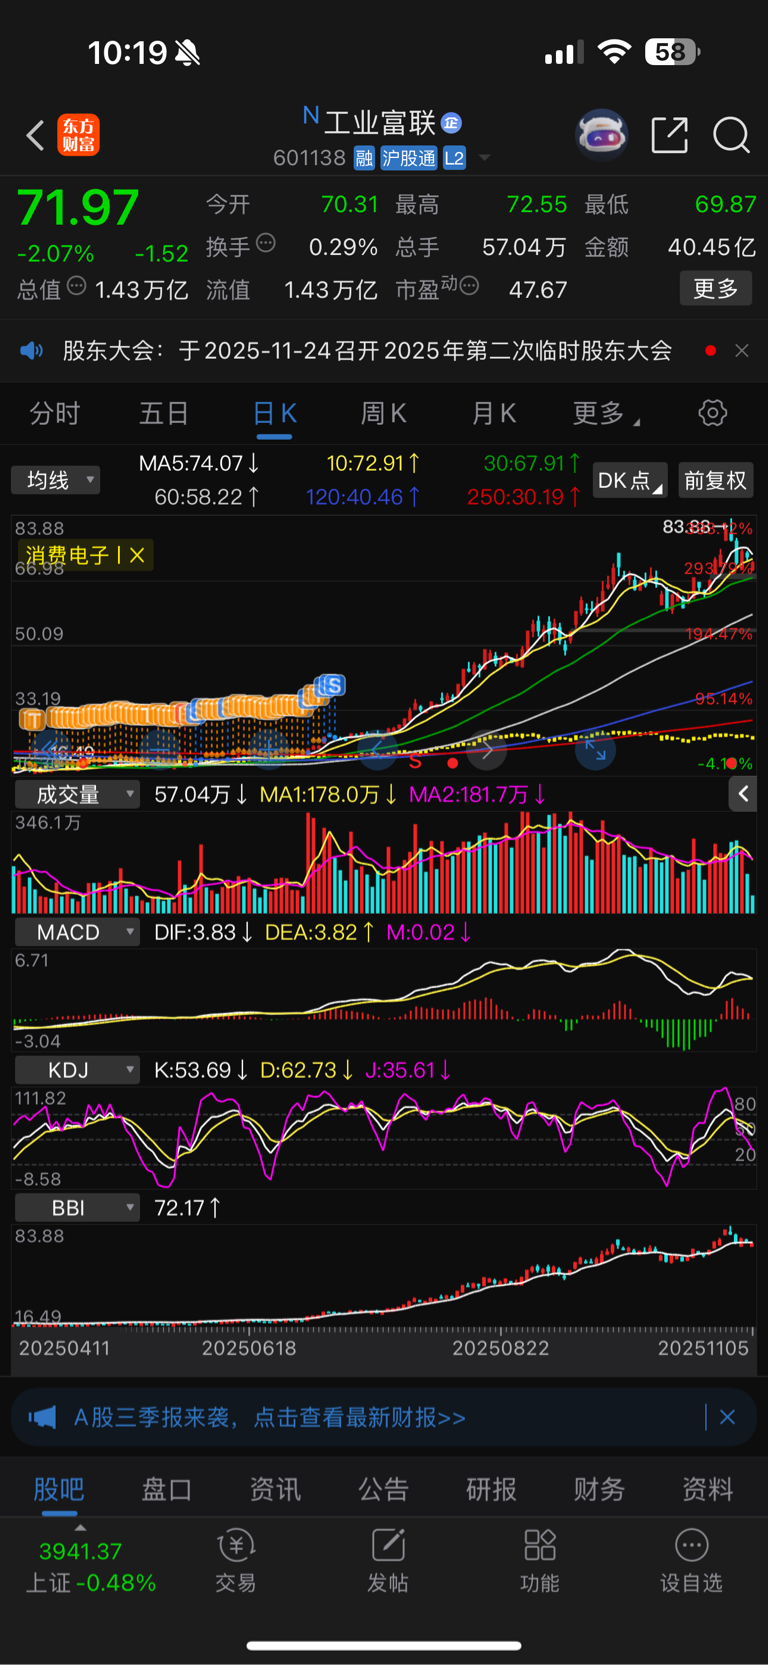Tap the 企 enterprise badge by name
Image resolution: width=768 pixels, height=1665 pixels.
tap(451, 122)
